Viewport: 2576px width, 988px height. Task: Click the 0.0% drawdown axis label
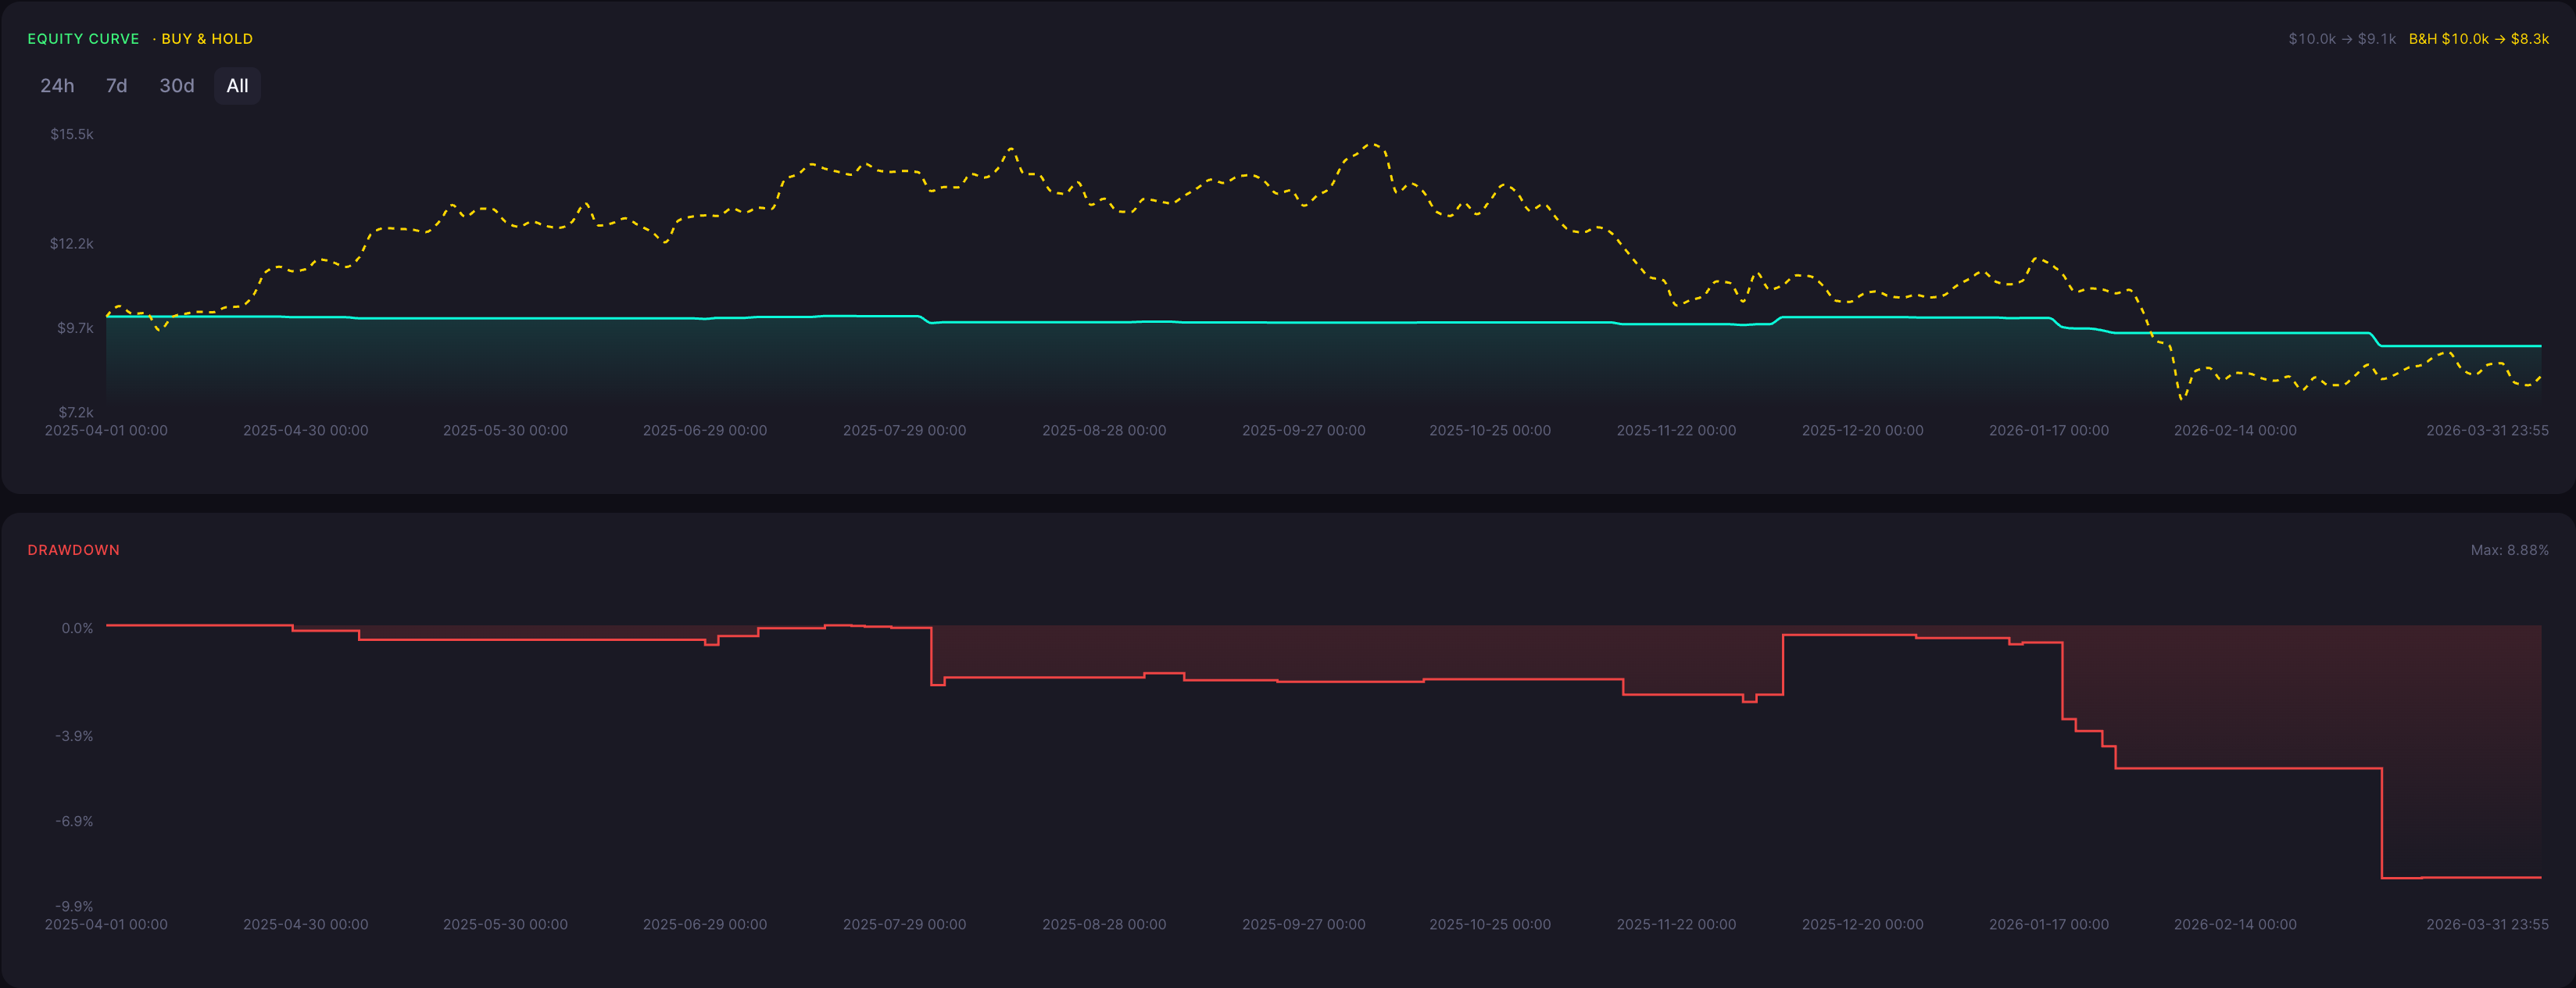[x=77, y=628]
